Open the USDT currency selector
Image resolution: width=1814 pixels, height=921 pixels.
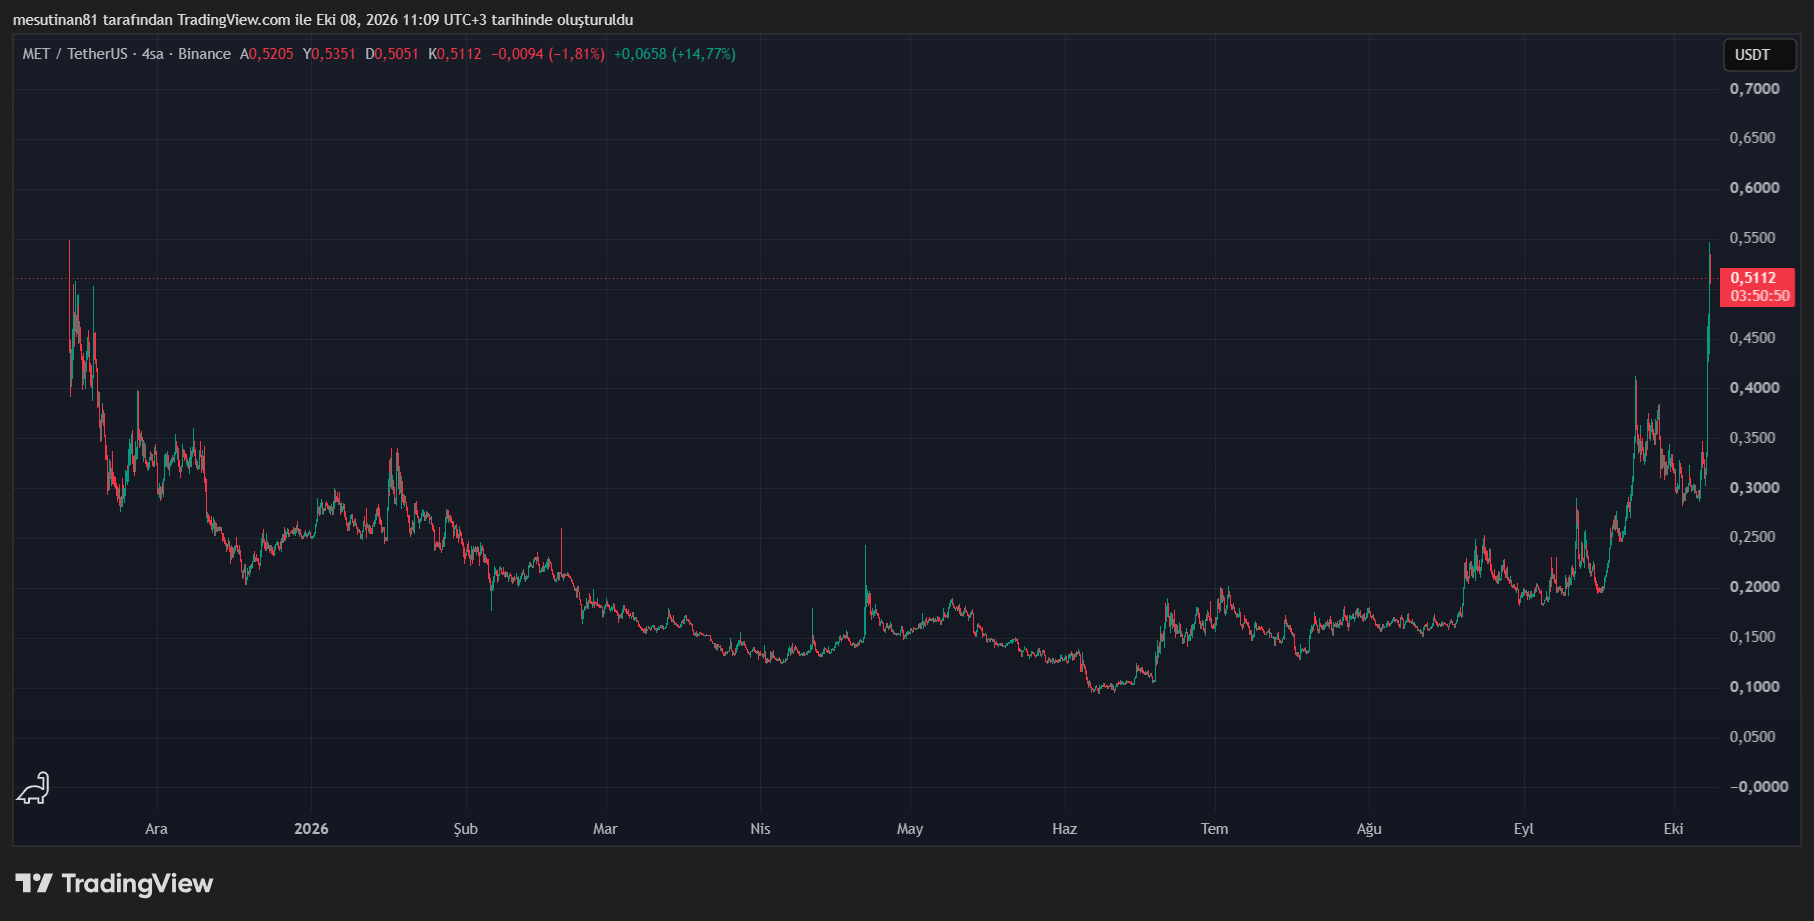click(1759, 55)
